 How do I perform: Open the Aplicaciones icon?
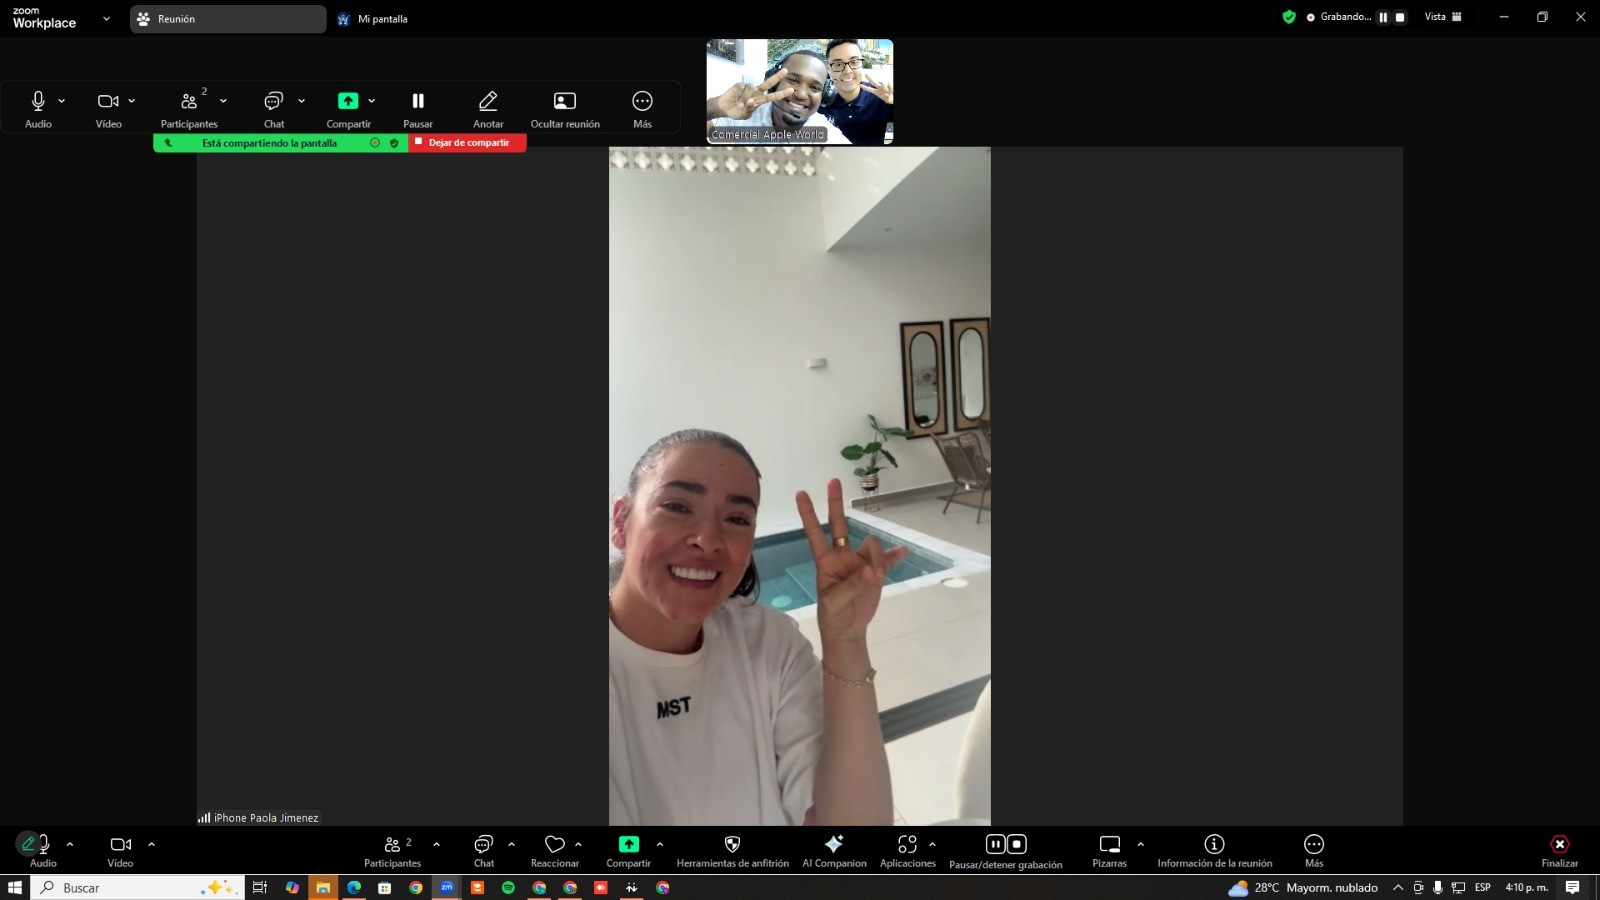[907, 845]
